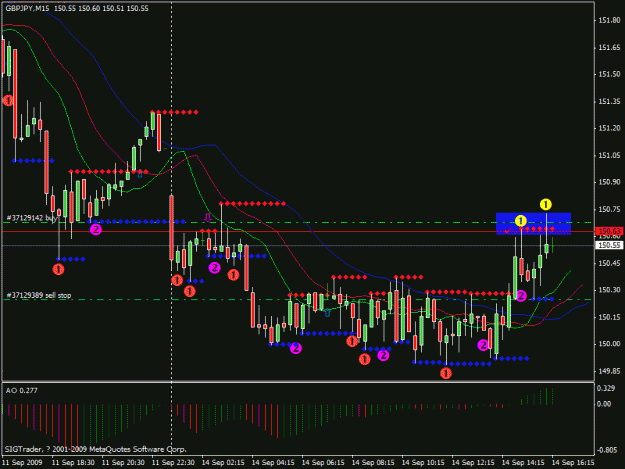Click the yellow 1 marker above the blue rectangle
Screen dimensions: 625x469
(x=546, y=204)
